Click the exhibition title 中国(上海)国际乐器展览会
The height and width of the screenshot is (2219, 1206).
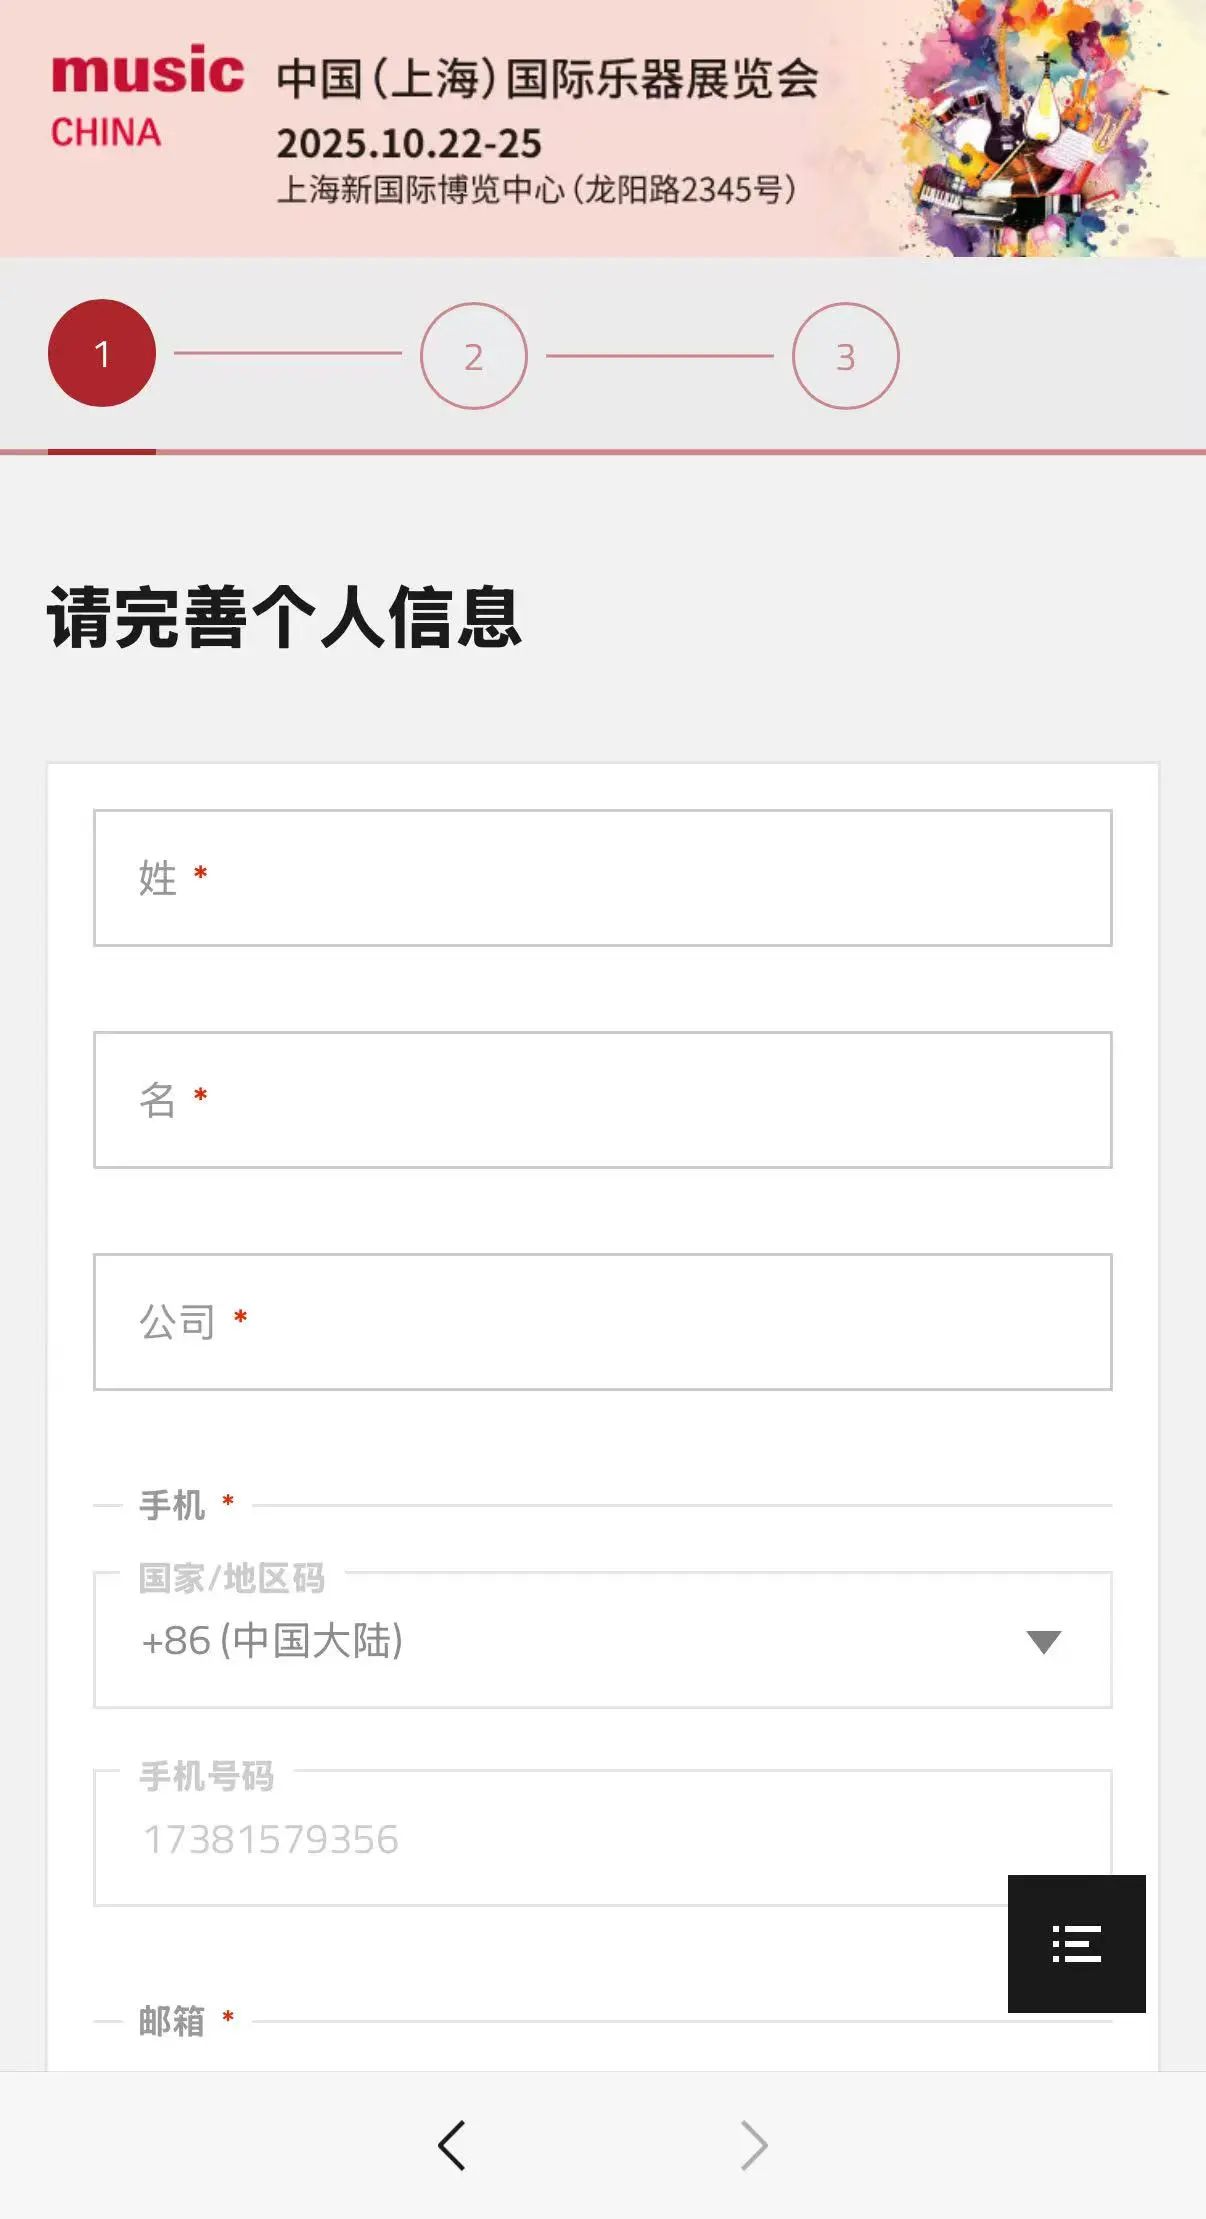click(547, 79)
